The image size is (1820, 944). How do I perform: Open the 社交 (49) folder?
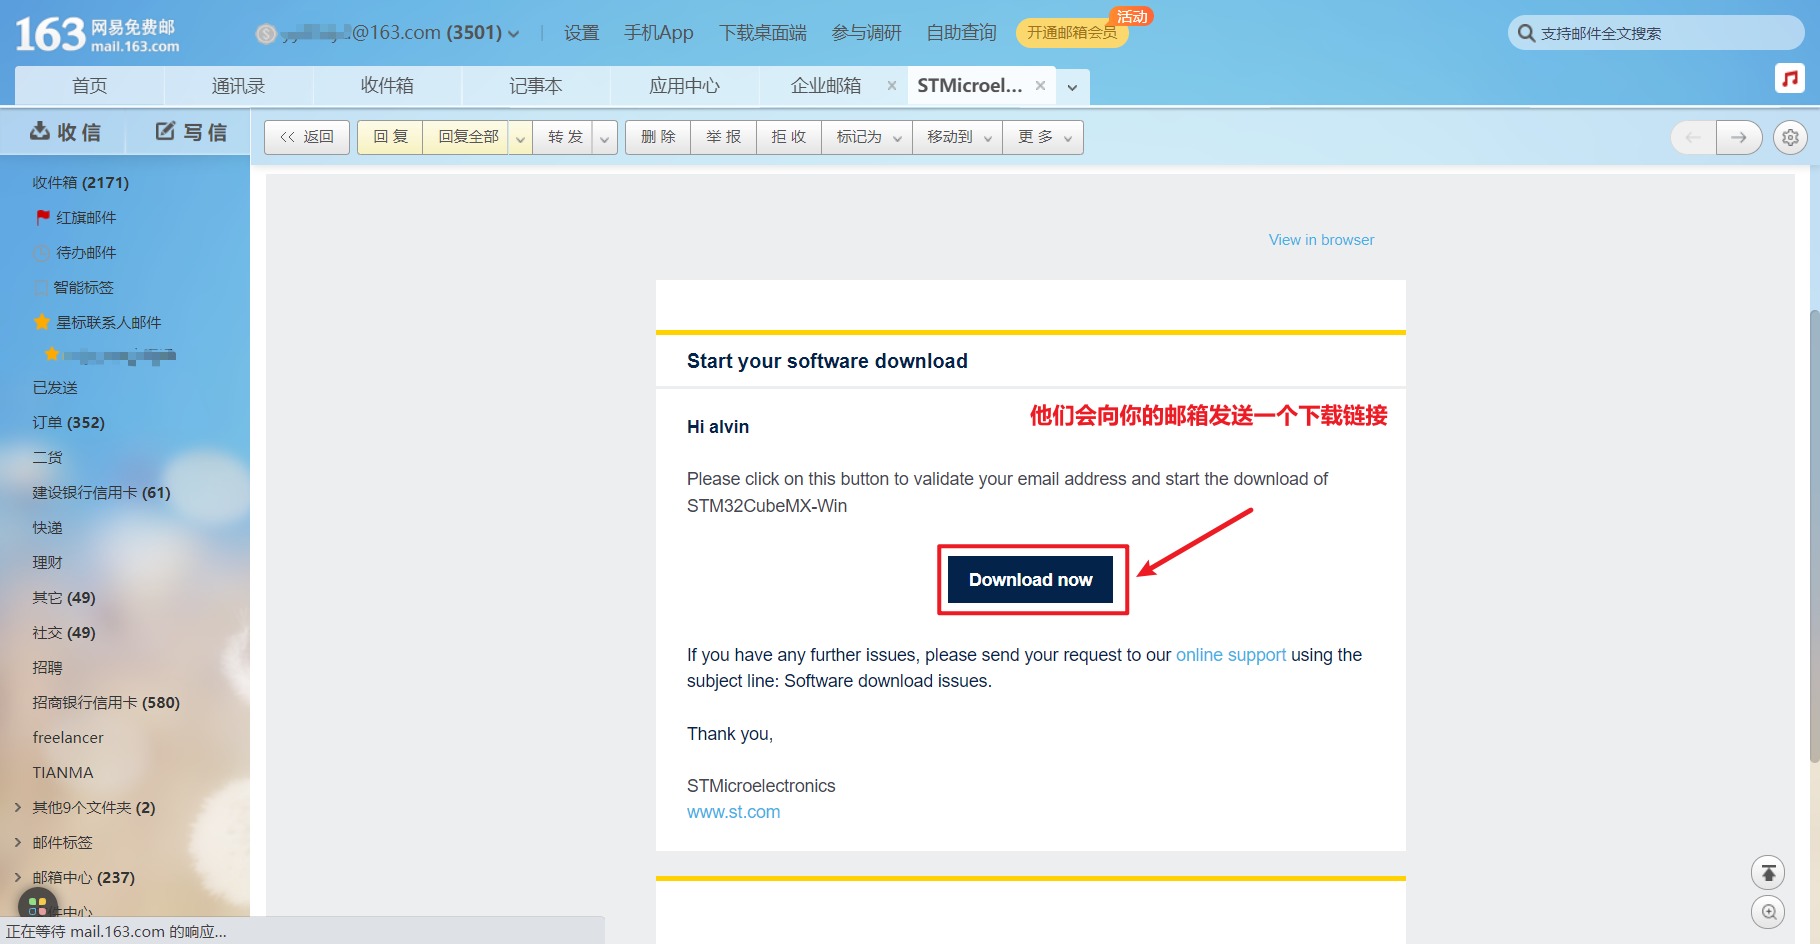64,632
